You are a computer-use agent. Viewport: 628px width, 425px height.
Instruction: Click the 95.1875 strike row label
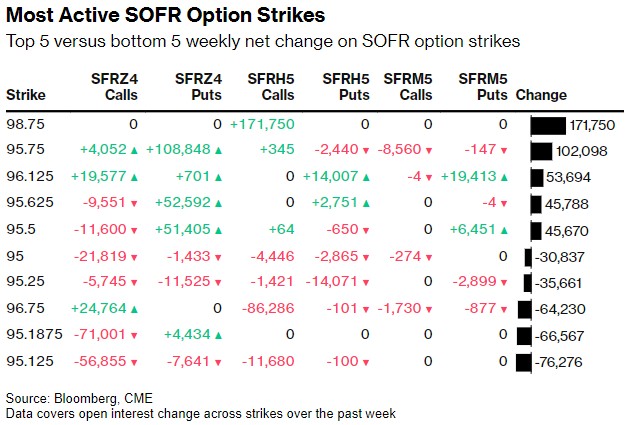(x=31, y=334)
